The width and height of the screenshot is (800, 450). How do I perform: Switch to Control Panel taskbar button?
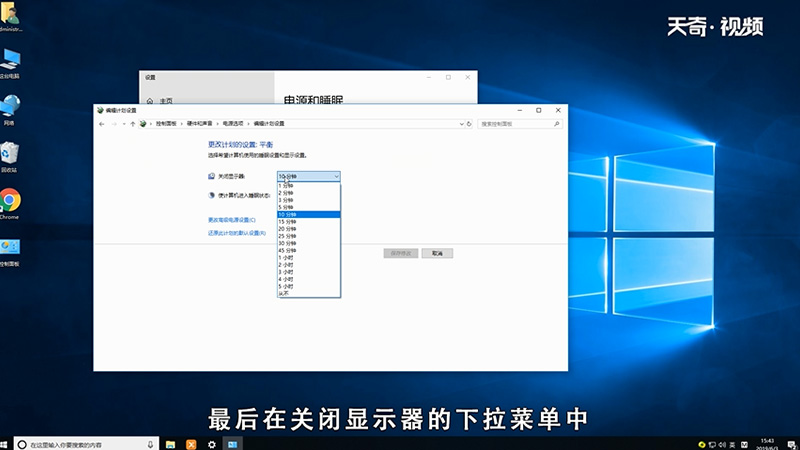(x=233, y=444)
